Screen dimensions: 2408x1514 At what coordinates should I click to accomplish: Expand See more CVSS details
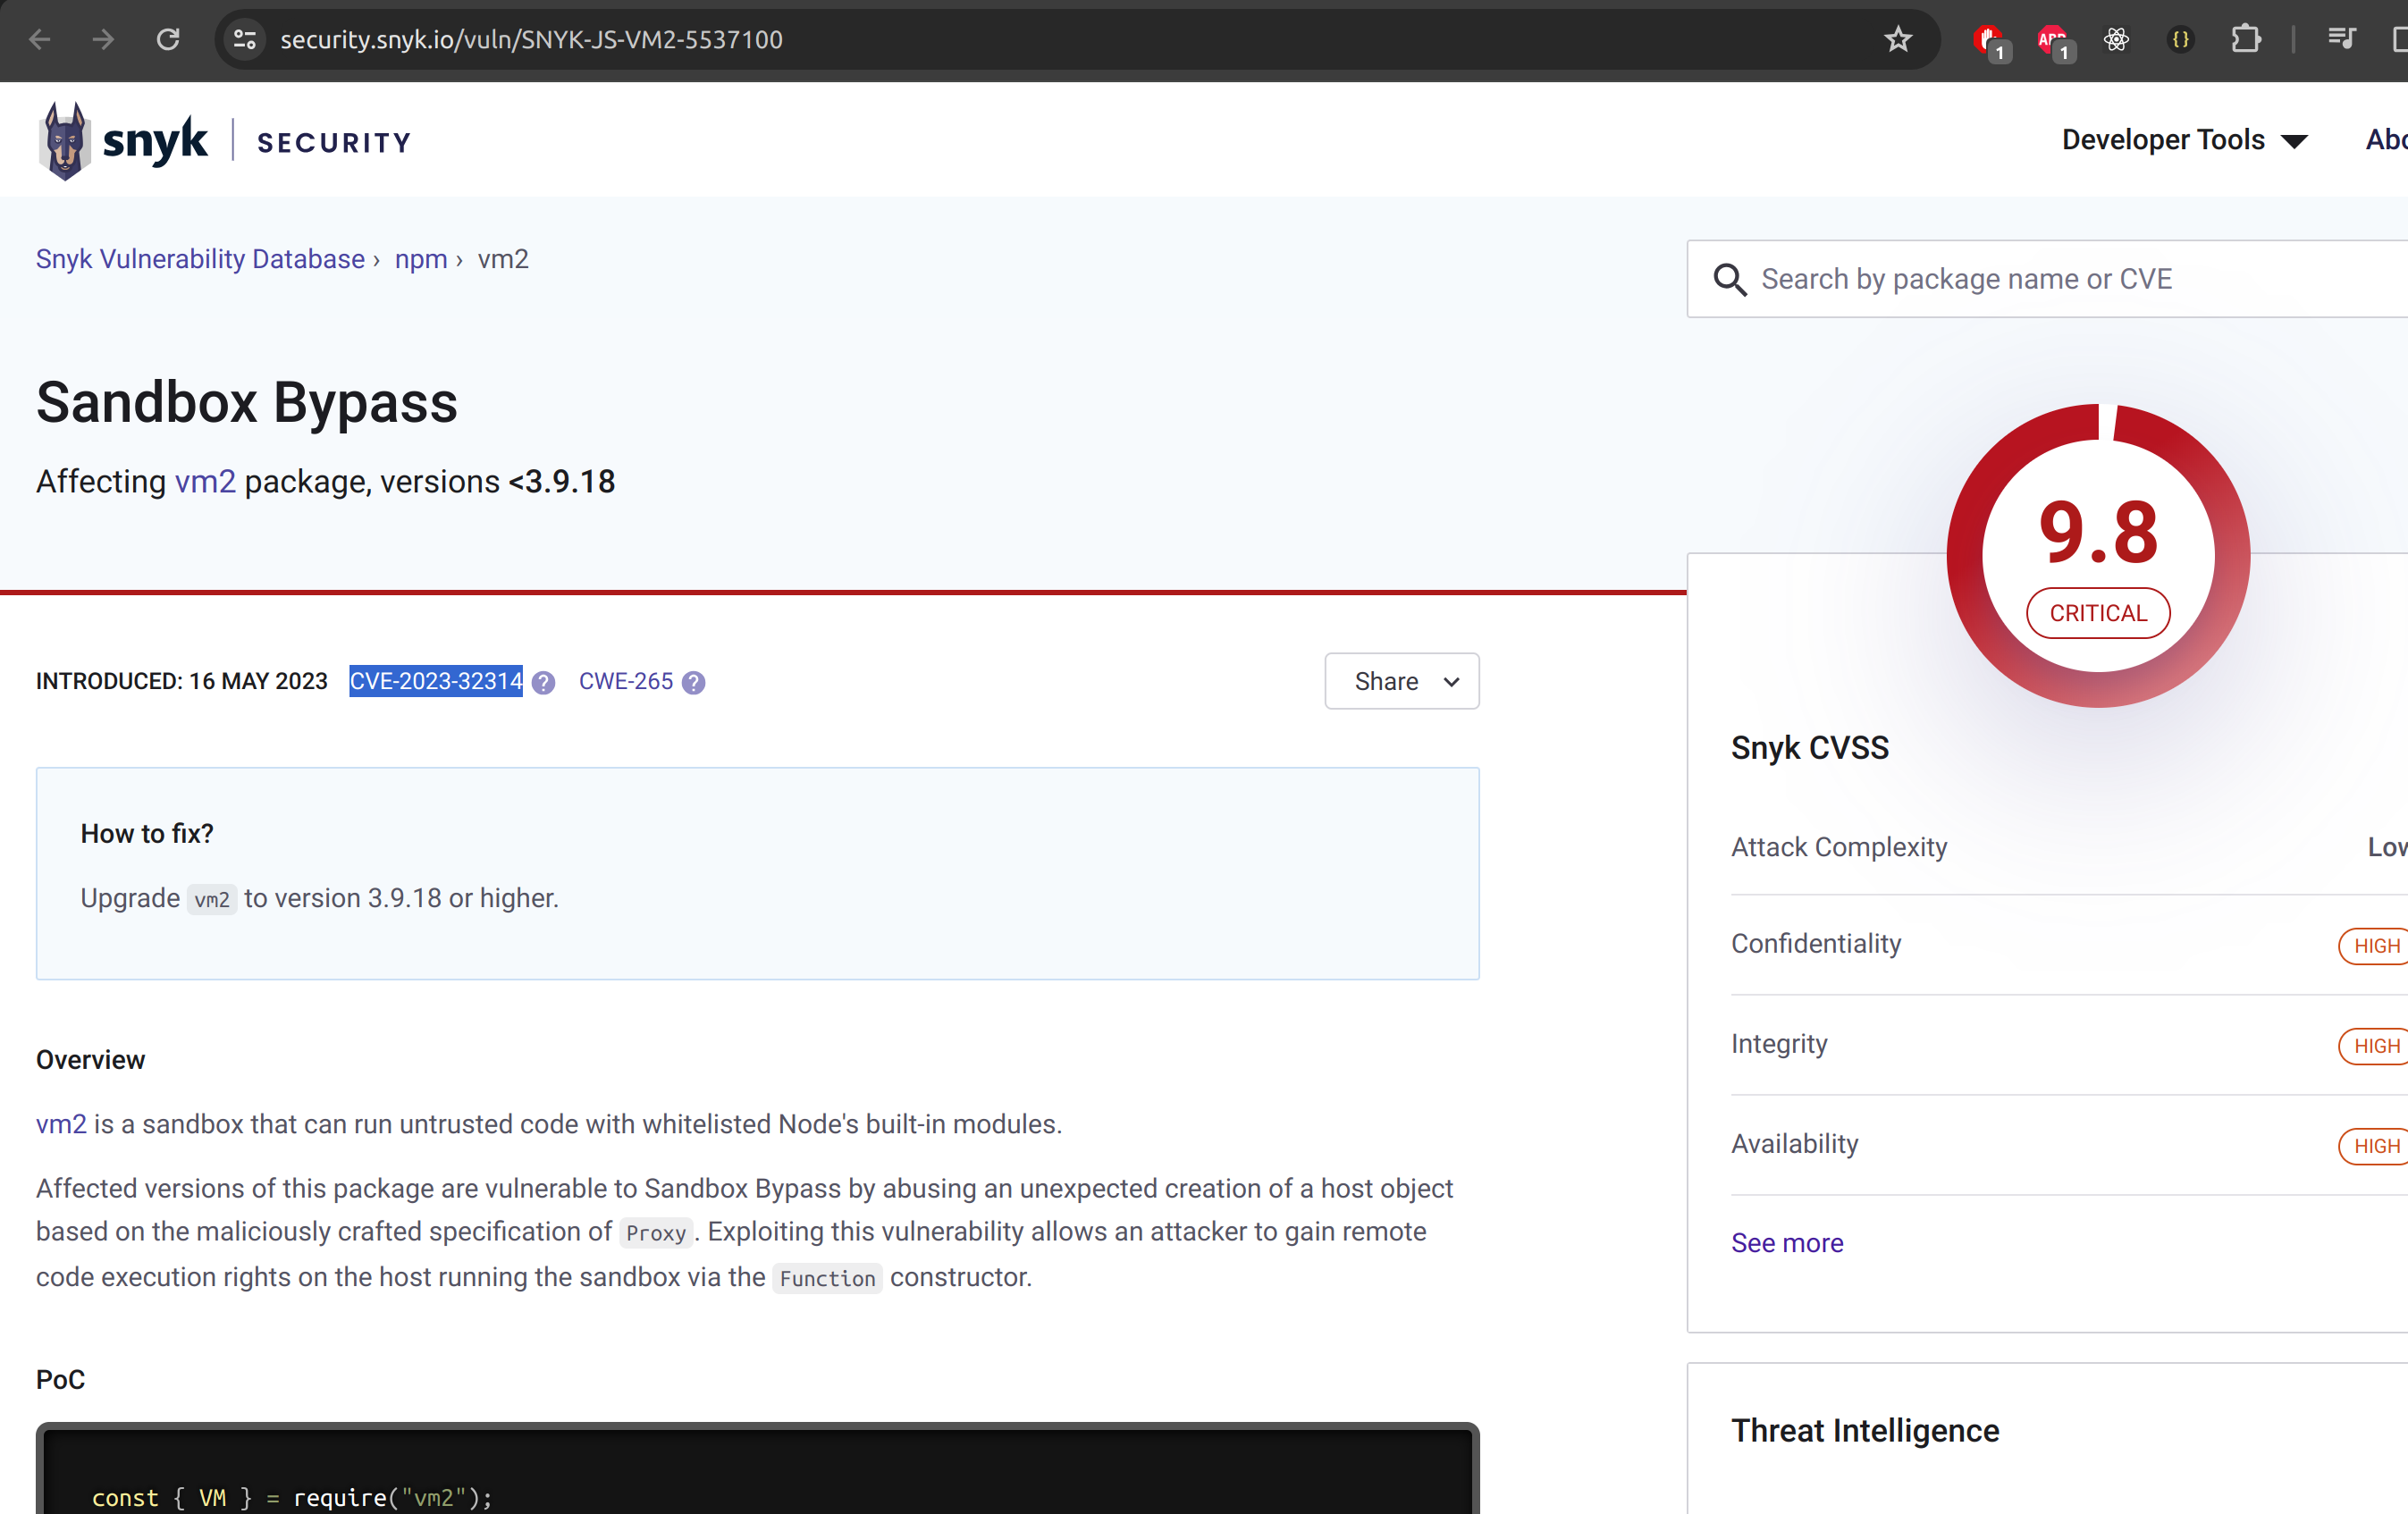(1786, 1242)
